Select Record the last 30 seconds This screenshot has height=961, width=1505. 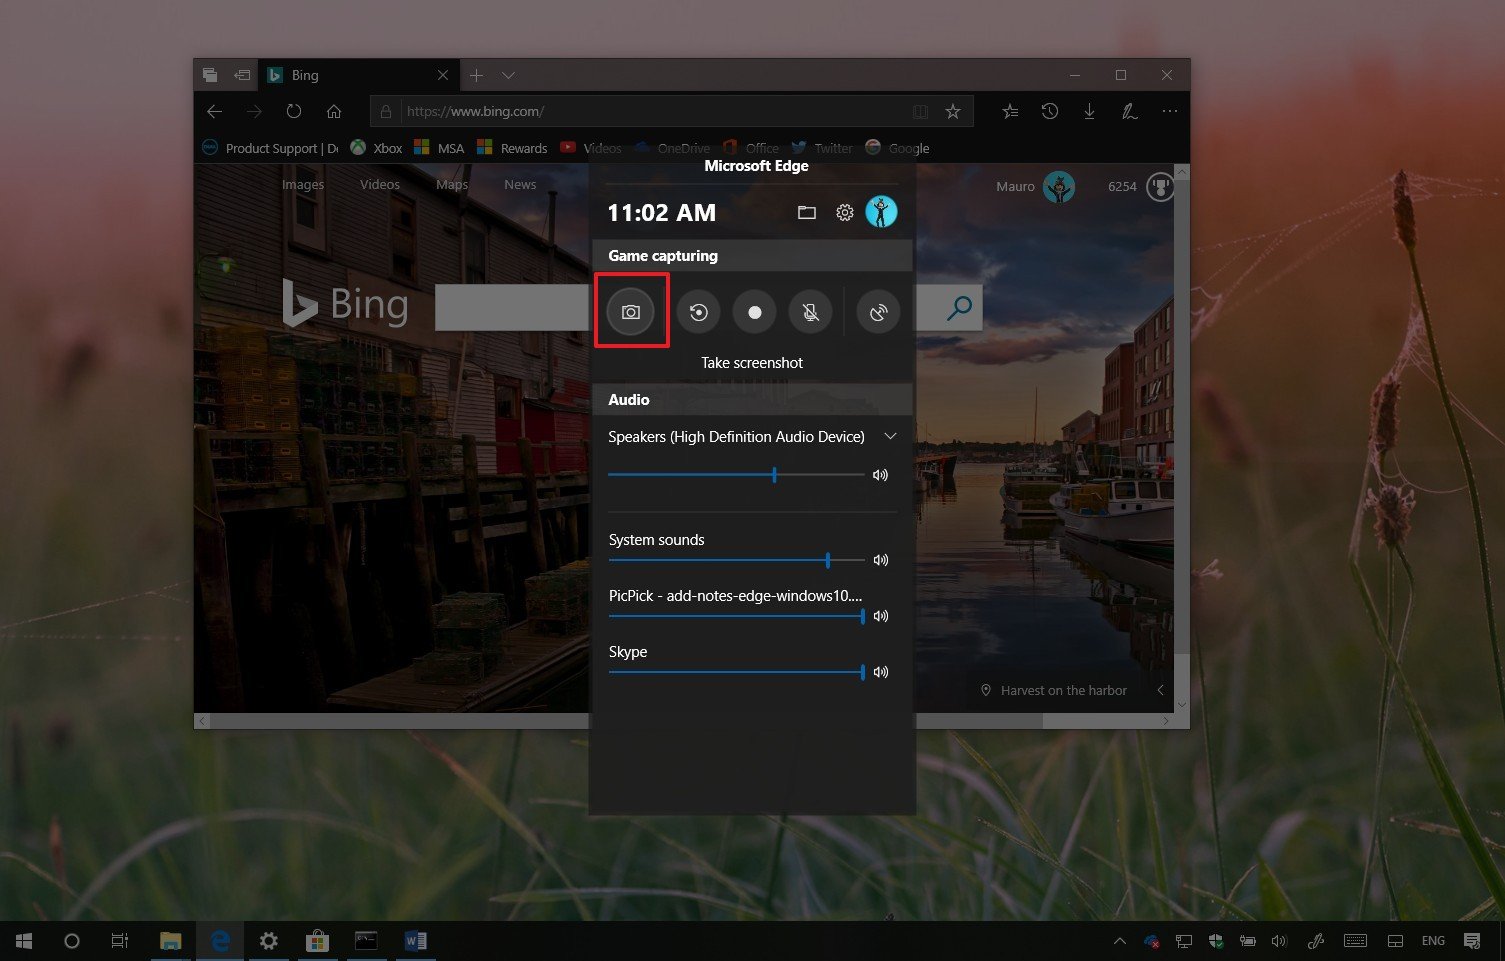[698, 311]
